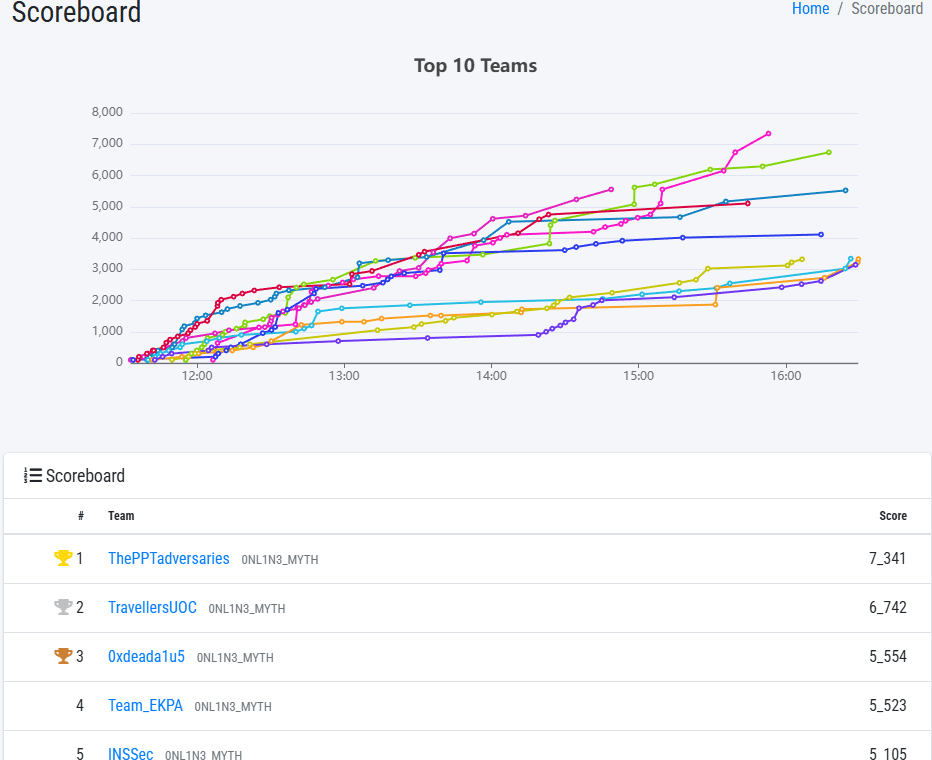Click the 8,000 label on the score axis
The height and width of the screenshot is (760, 932).
[x=107, y=112]
